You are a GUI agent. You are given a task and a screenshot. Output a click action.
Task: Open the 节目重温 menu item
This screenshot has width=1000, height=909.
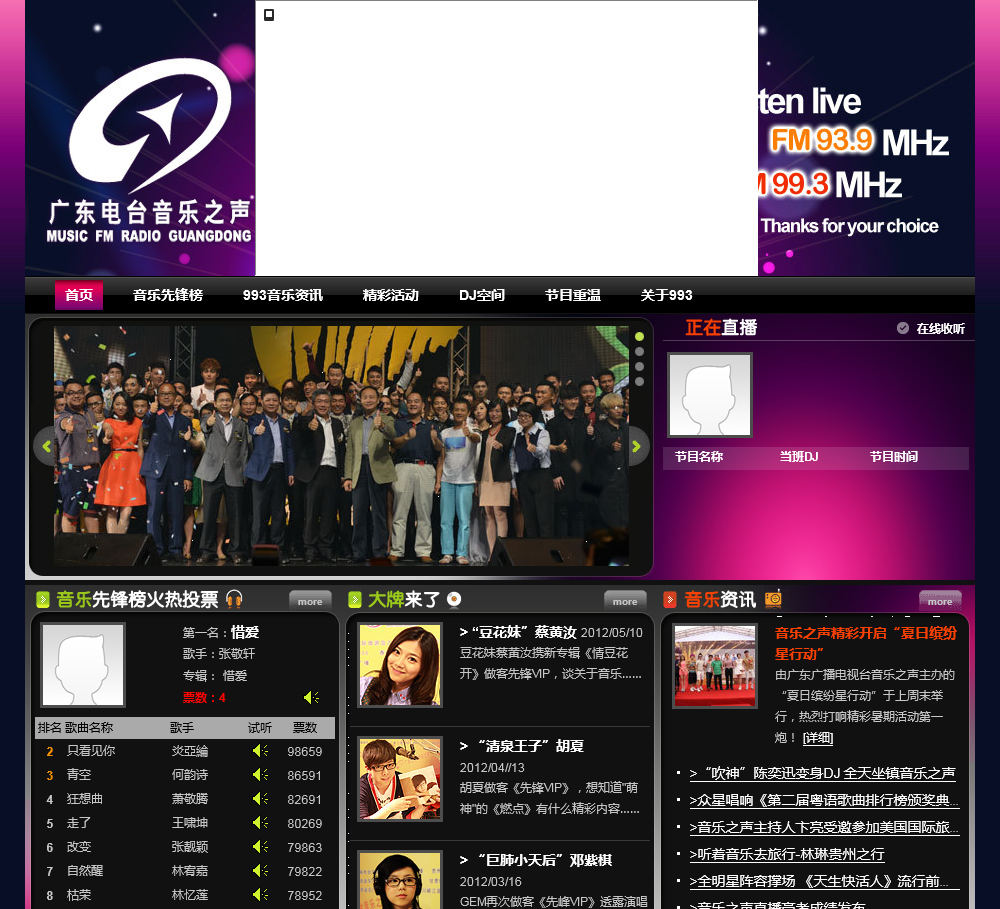click(x=573, y=295)
